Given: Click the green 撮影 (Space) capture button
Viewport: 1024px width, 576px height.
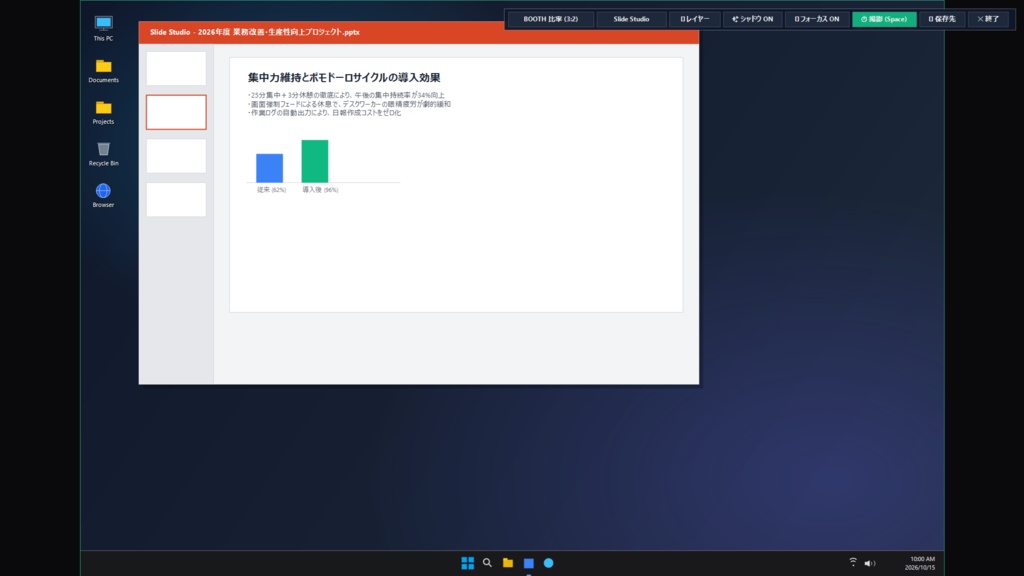Looking at the screenshot, I should 884,19.
